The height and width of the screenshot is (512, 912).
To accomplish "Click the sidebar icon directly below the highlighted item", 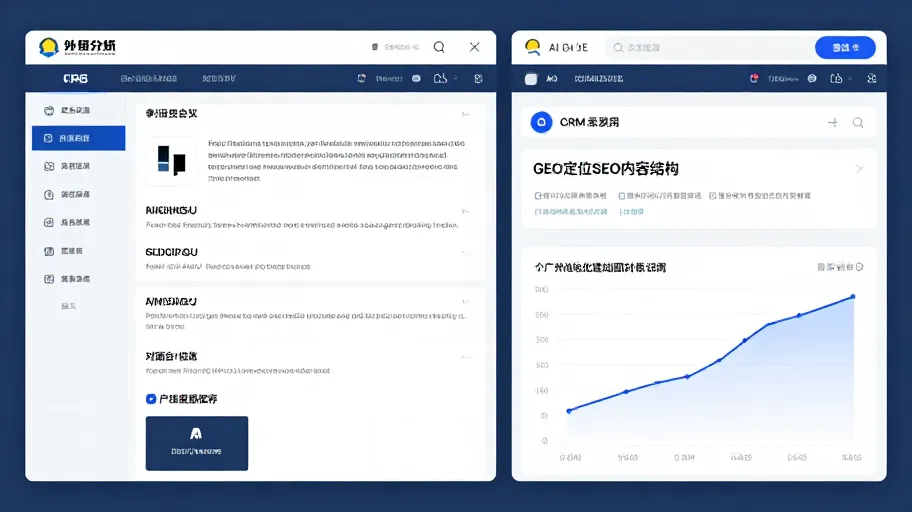I will pos(49,166).
